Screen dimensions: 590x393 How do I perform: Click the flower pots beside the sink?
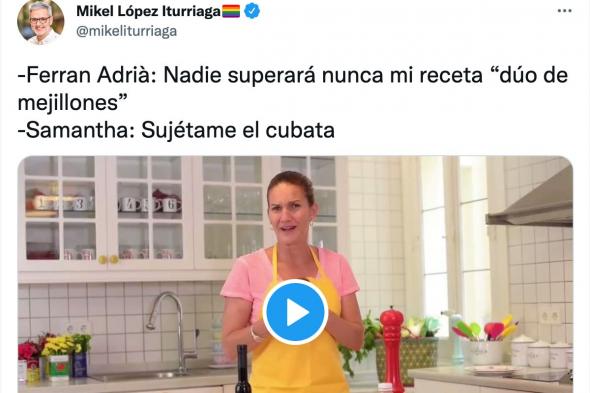tap(54, 357)
